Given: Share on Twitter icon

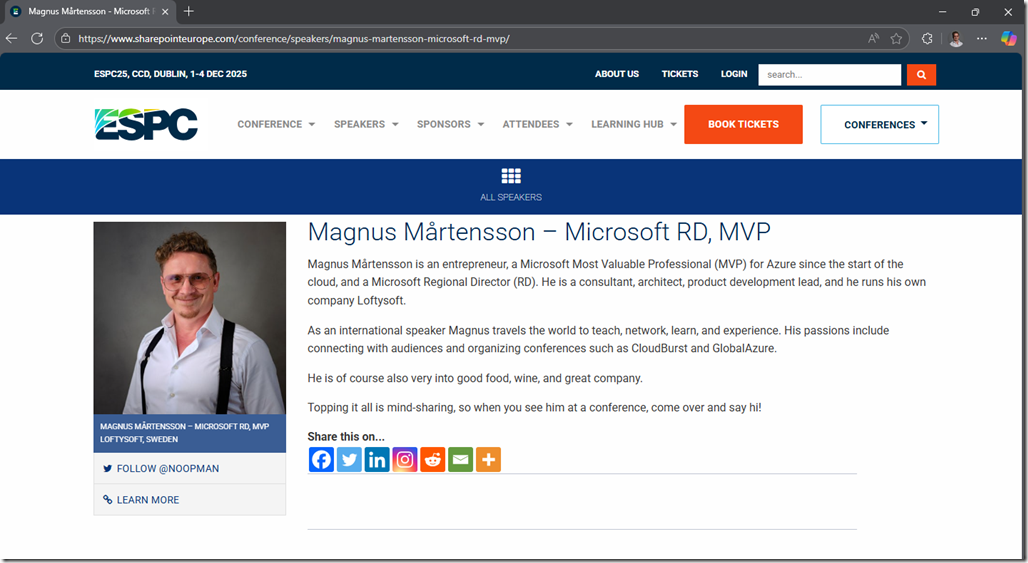Looking at the screenshot, I should click(349, 459).
